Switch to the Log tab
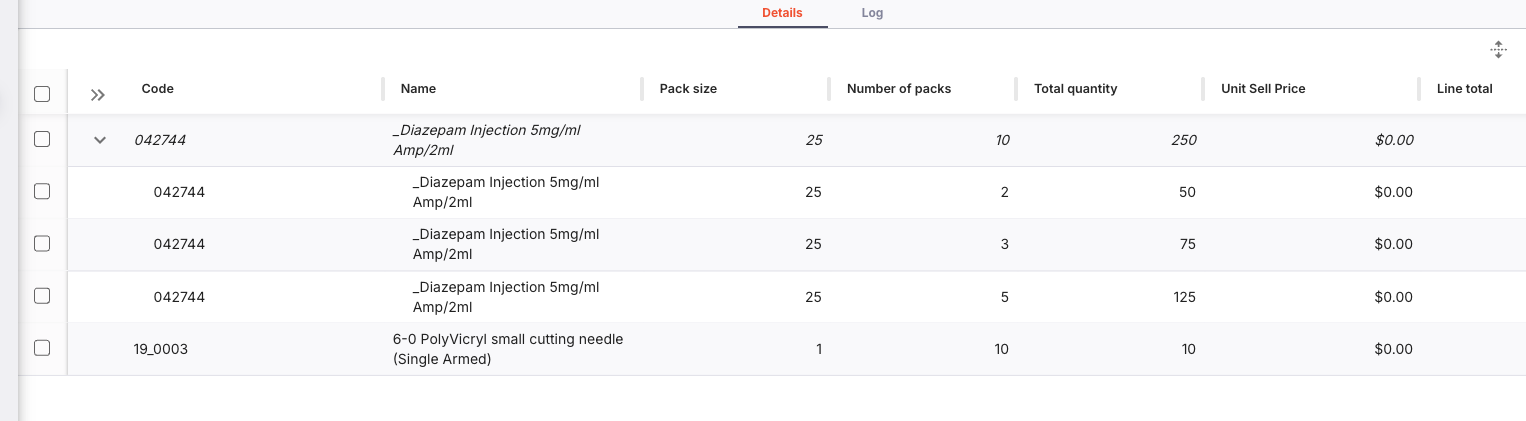 (872, 13)
